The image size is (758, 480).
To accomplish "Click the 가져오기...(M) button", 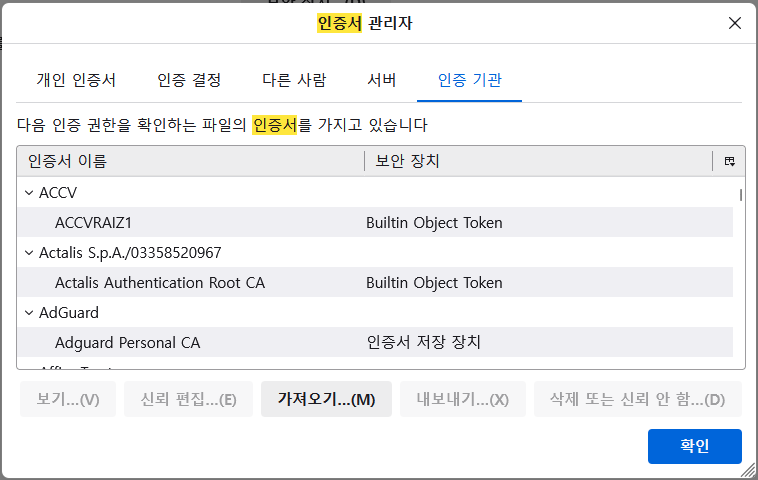I will pos(326,399).
